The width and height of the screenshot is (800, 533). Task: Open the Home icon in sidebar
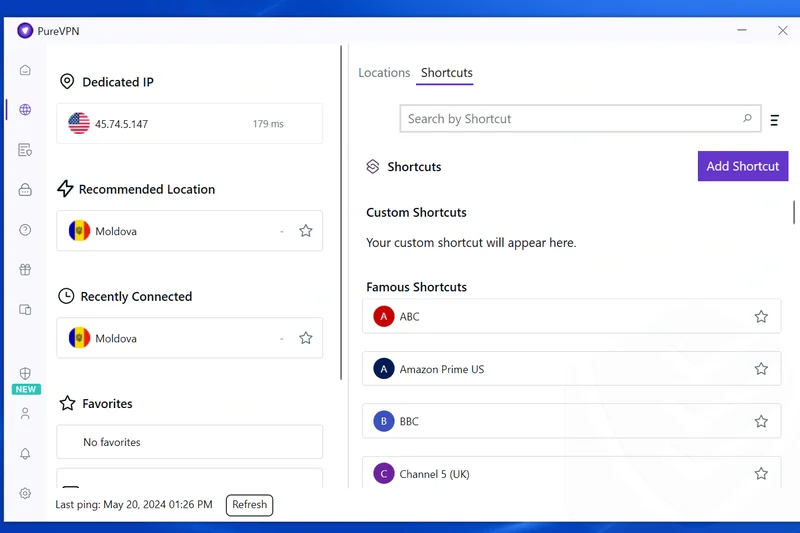click(x=25, y=70)
